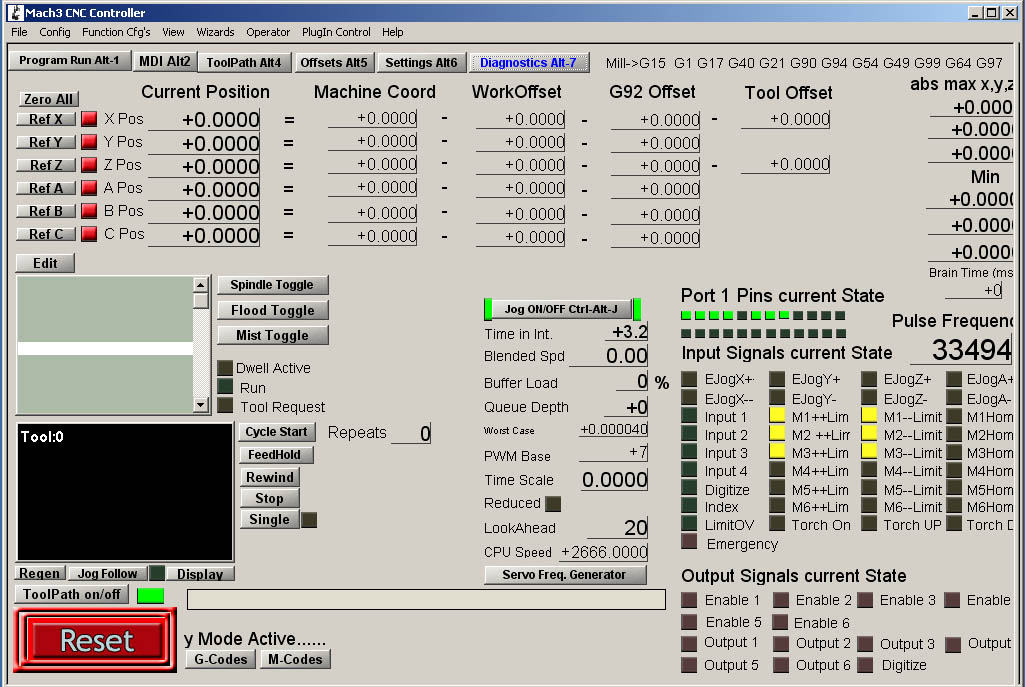Click the Stop button
Image resolution: width=1025 pixels, height=687 pixels.
click(x=269, y=499)
